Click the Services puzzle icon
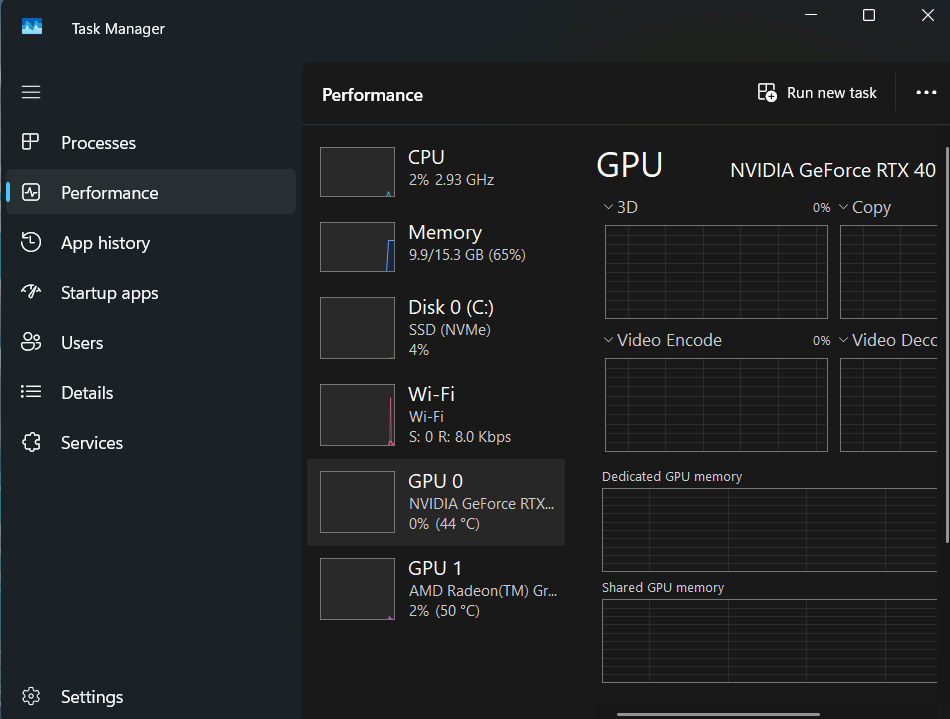Image resolution: width=950 pixels, height=719 pixels. 31,442
